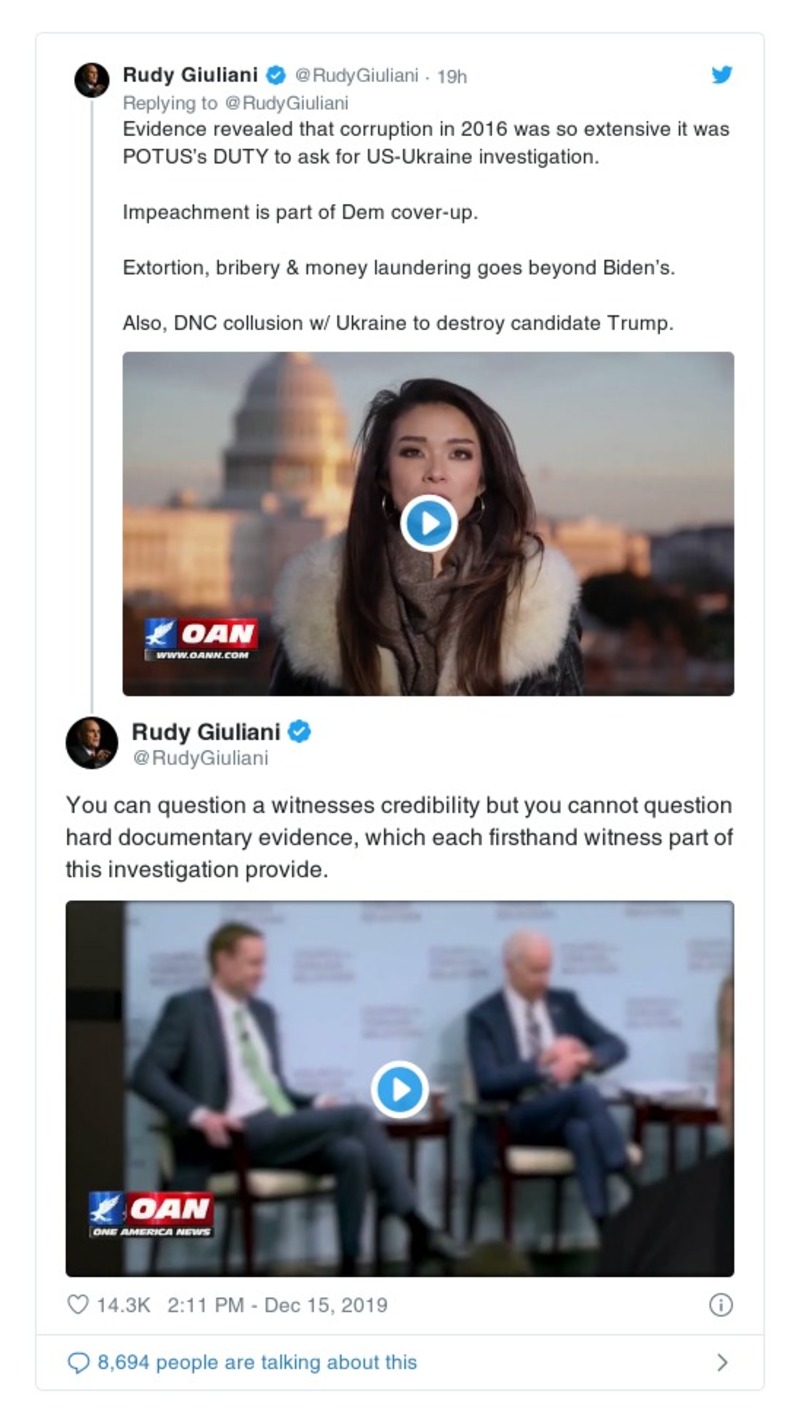This screenshot has width=800, height=1426.
Task: Expand the conversation with the right chevron
Action: point(722,1362)
